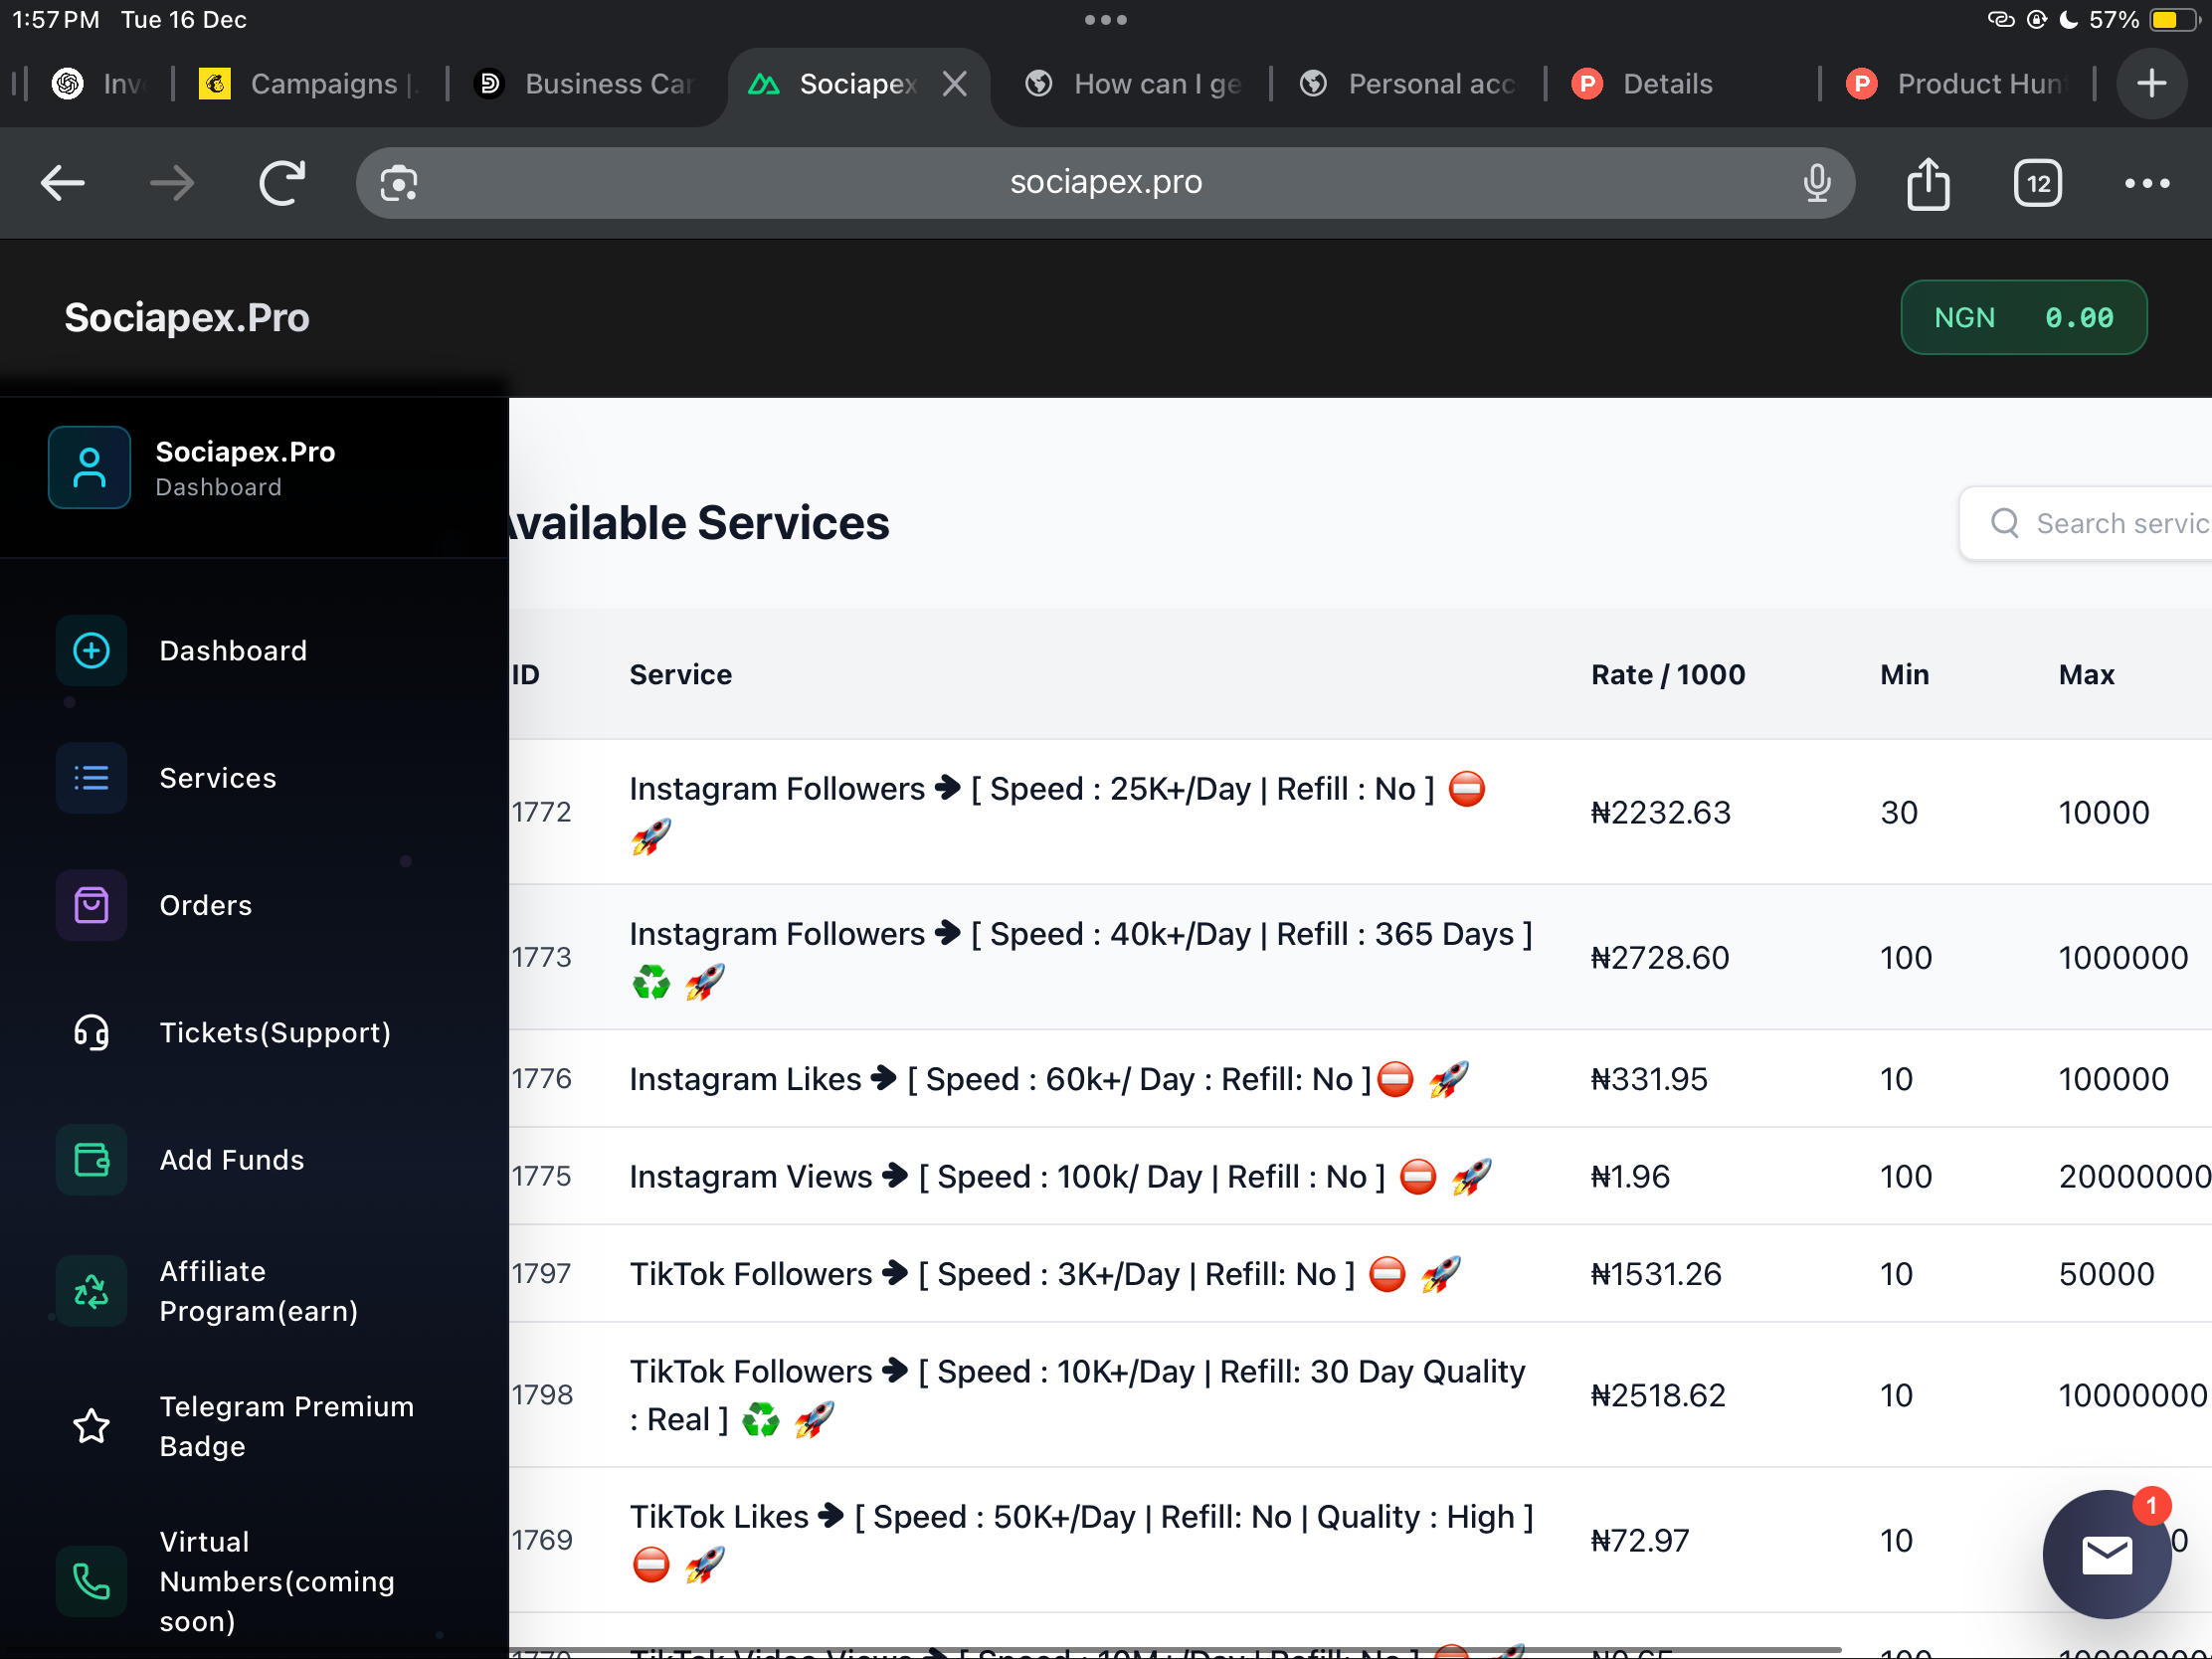Open Add Funds via the wallet icon
Screen dimensions: 2212x1659
(x=91, y=1160)
